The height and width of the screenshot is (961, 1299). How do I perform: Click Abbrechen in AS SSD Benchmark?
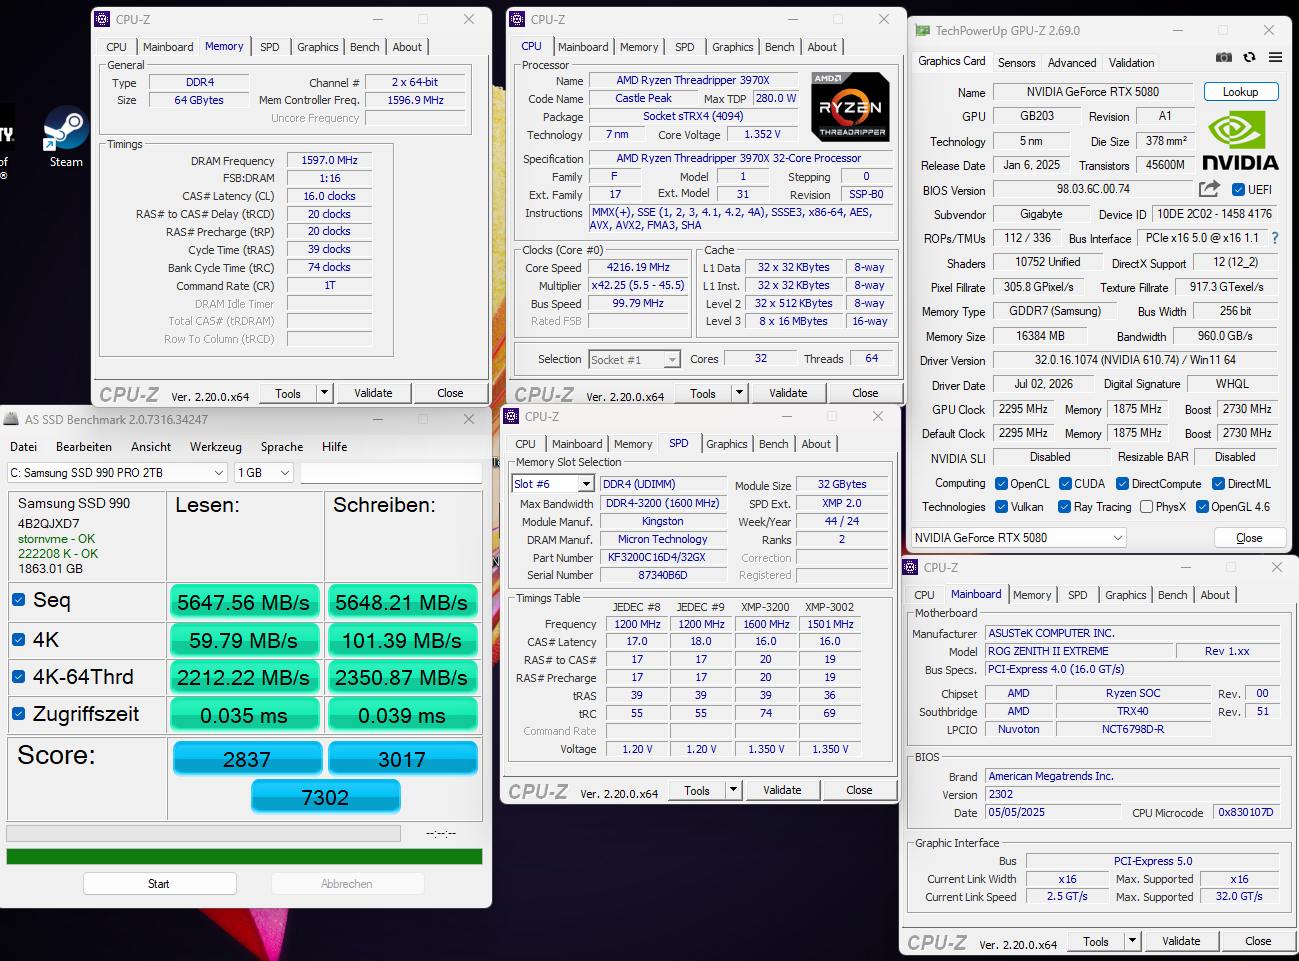point(347,884)
